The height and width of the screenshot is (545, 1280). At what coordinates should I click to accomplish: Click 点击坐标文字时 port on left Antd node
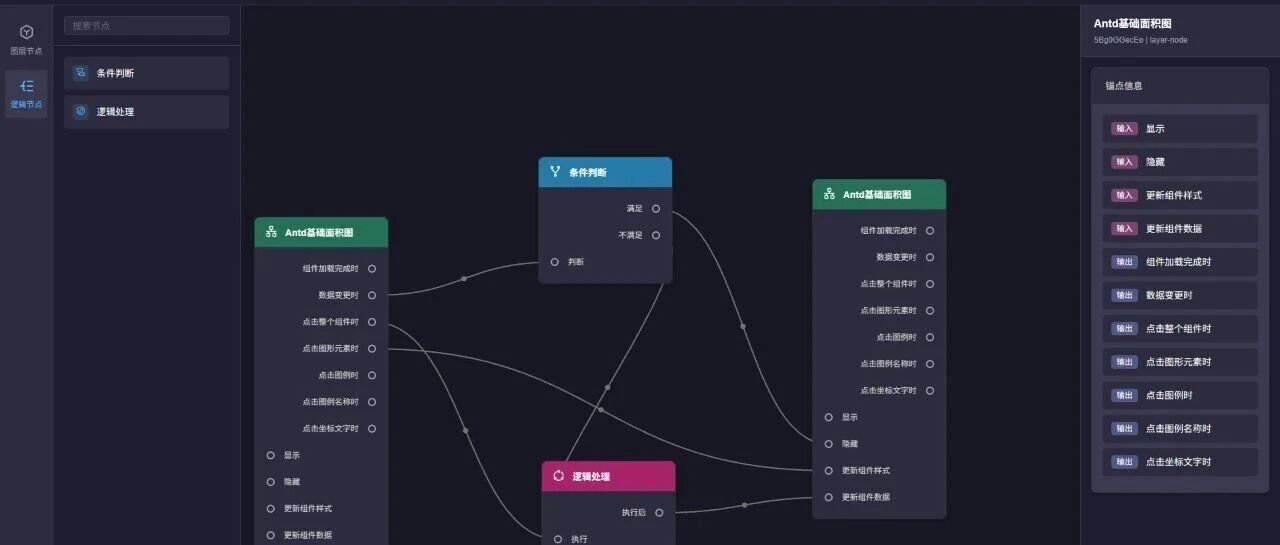tap(372, 428)
